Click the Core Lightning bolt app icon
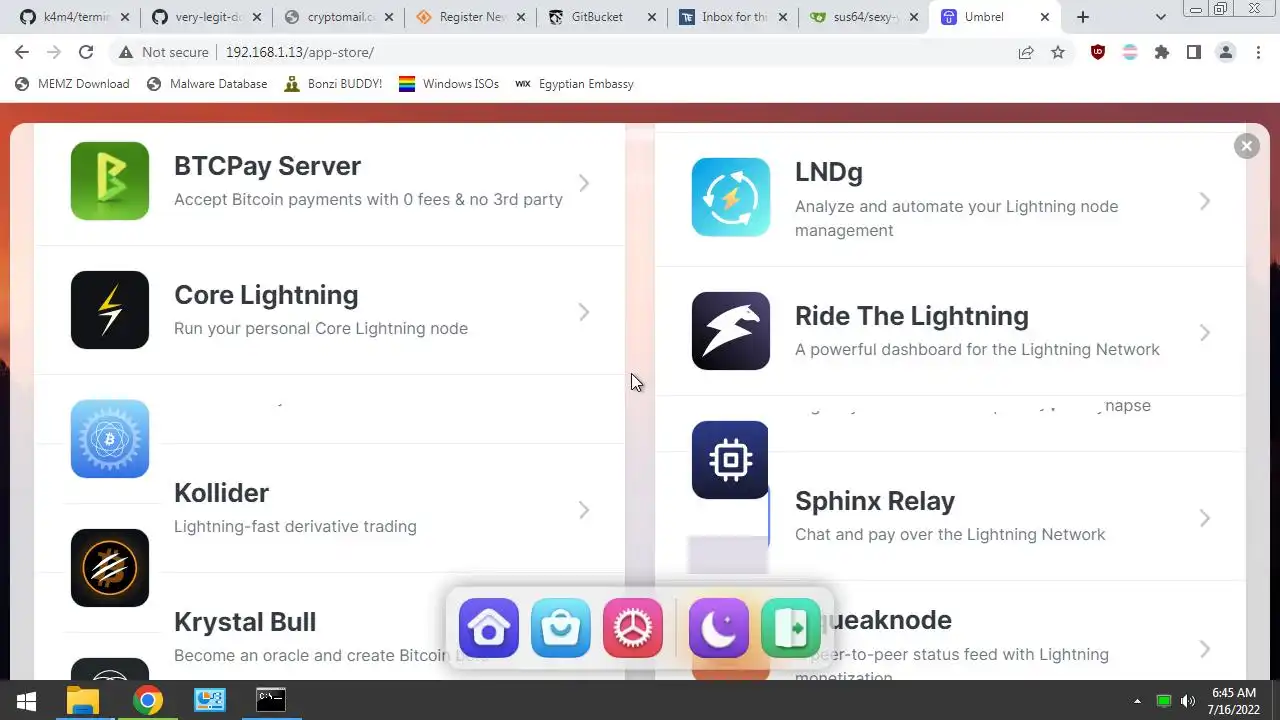This screenshot has width=1280, height=720. click(x=110, y=310)
